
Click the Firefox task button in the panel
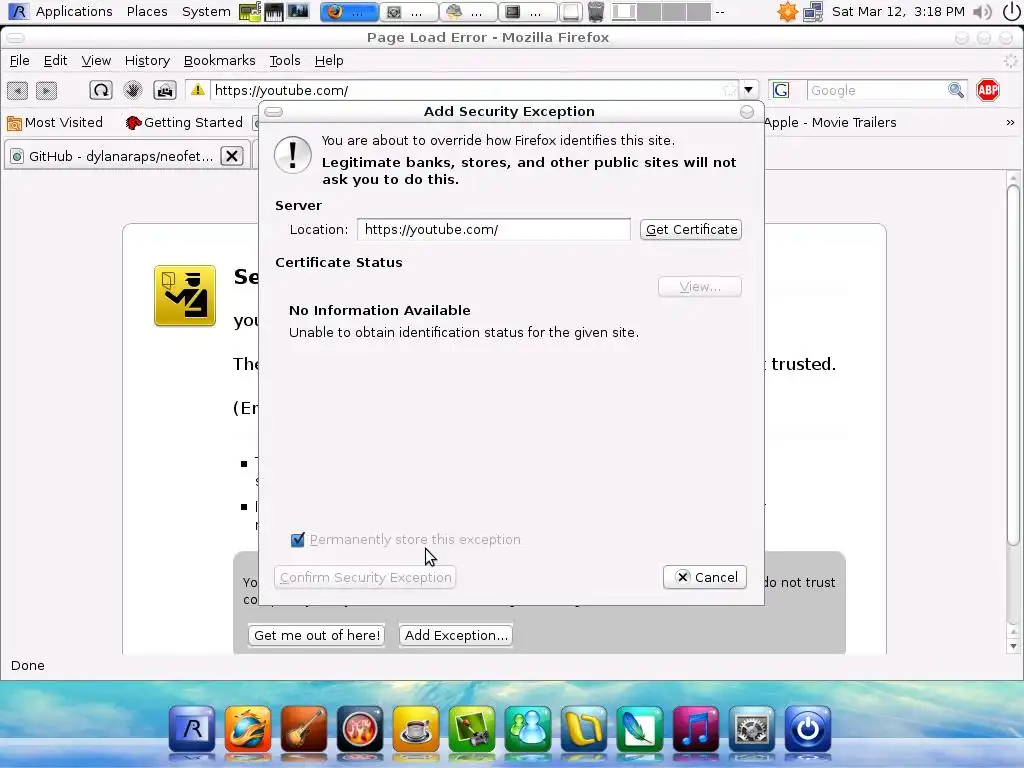pos(349,12)
